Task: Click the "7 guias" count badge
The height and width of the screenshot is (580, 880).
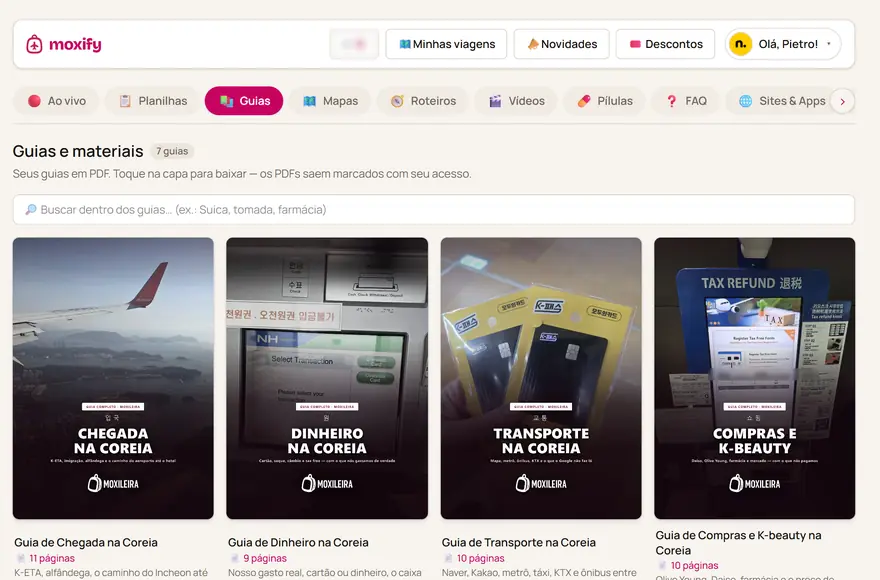Action: (172, 151)
